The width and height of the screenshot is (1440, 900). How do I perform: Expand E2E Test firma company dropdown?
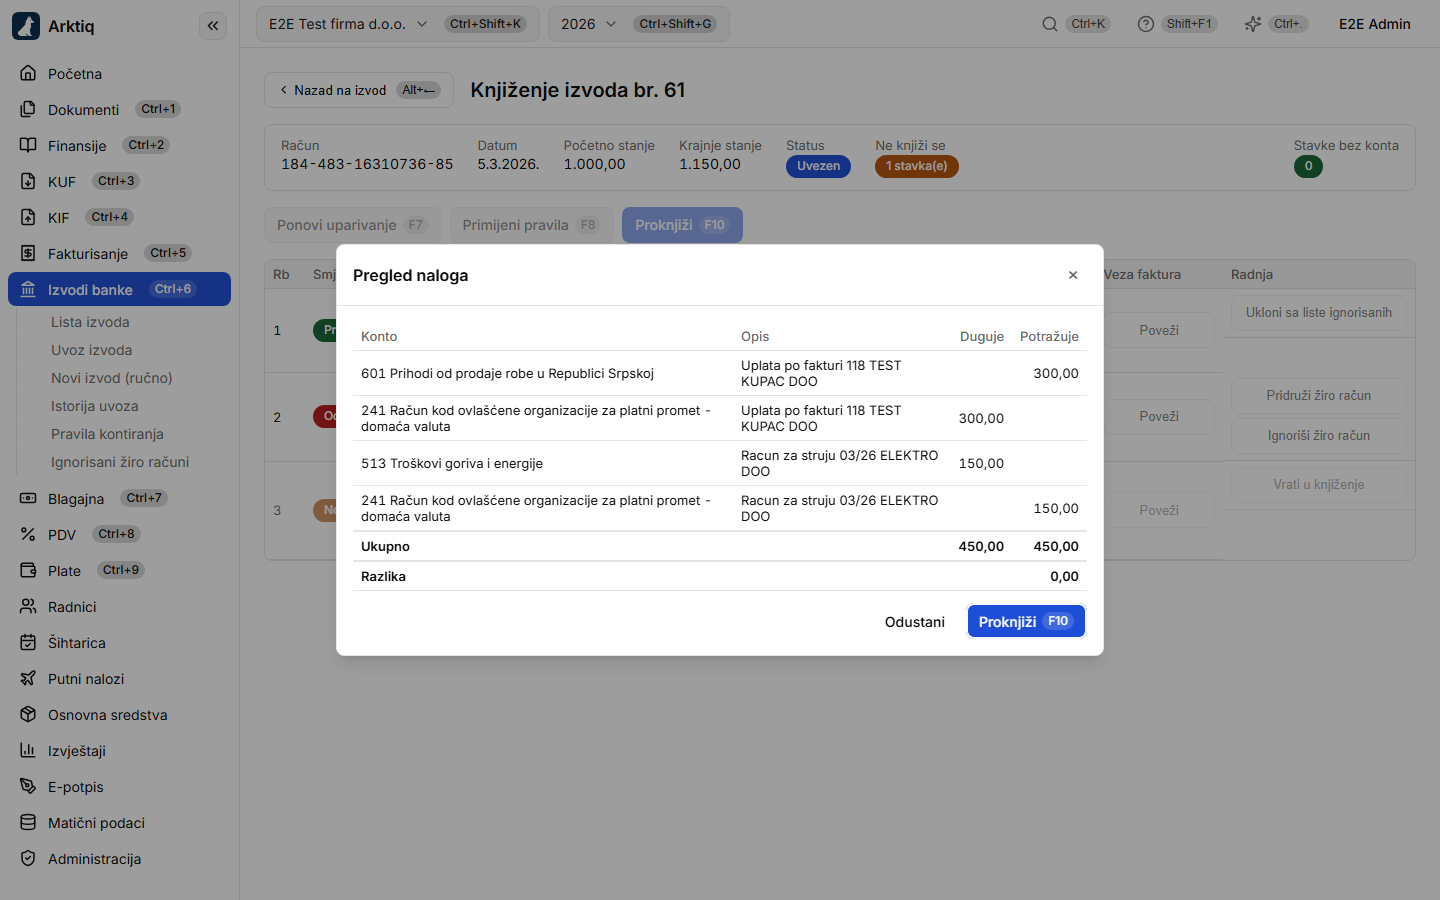point(398,24)
